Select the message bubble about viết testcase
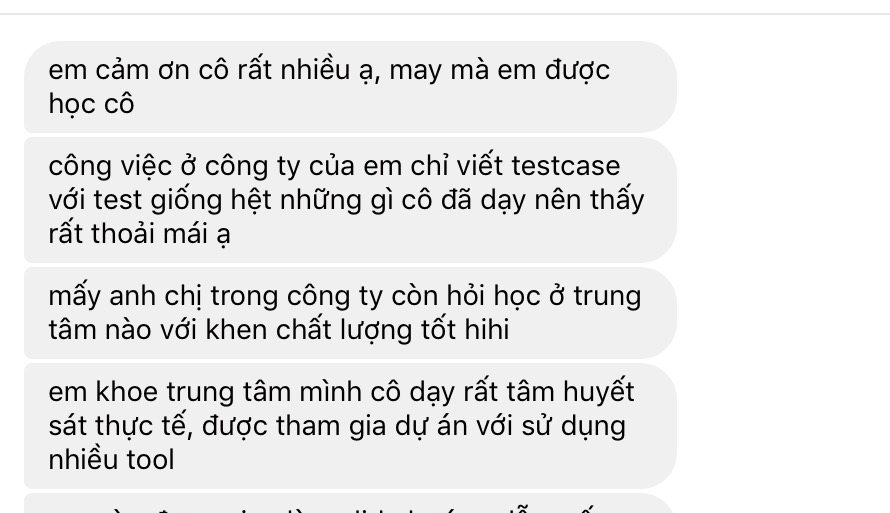The width and height of the screenshot is (890, 513). pos(350,200)
